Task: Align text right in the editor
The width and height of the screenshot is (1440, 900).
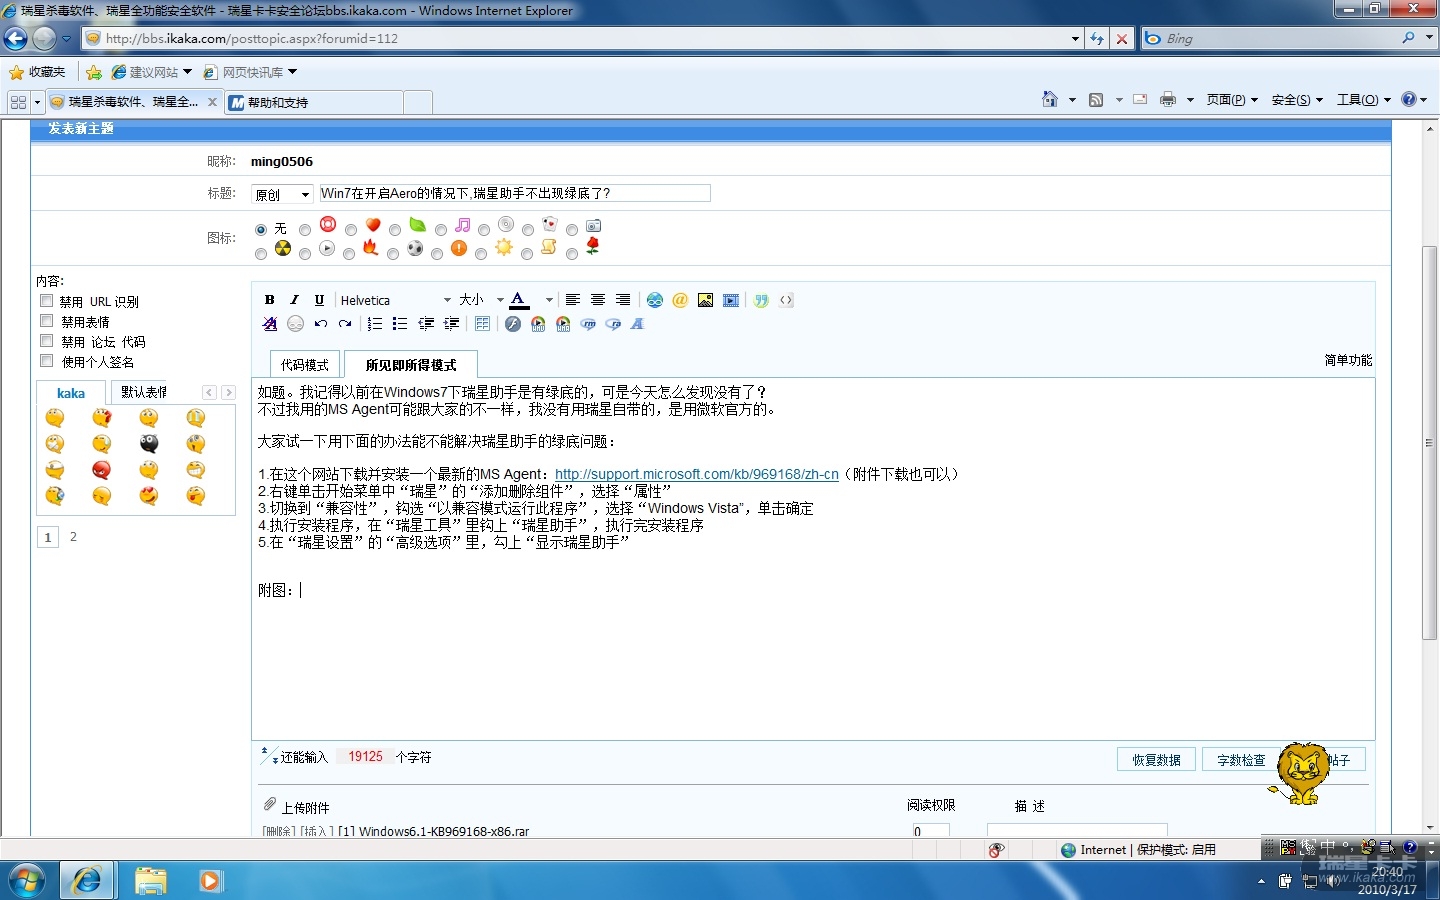Action: point(623,300)
